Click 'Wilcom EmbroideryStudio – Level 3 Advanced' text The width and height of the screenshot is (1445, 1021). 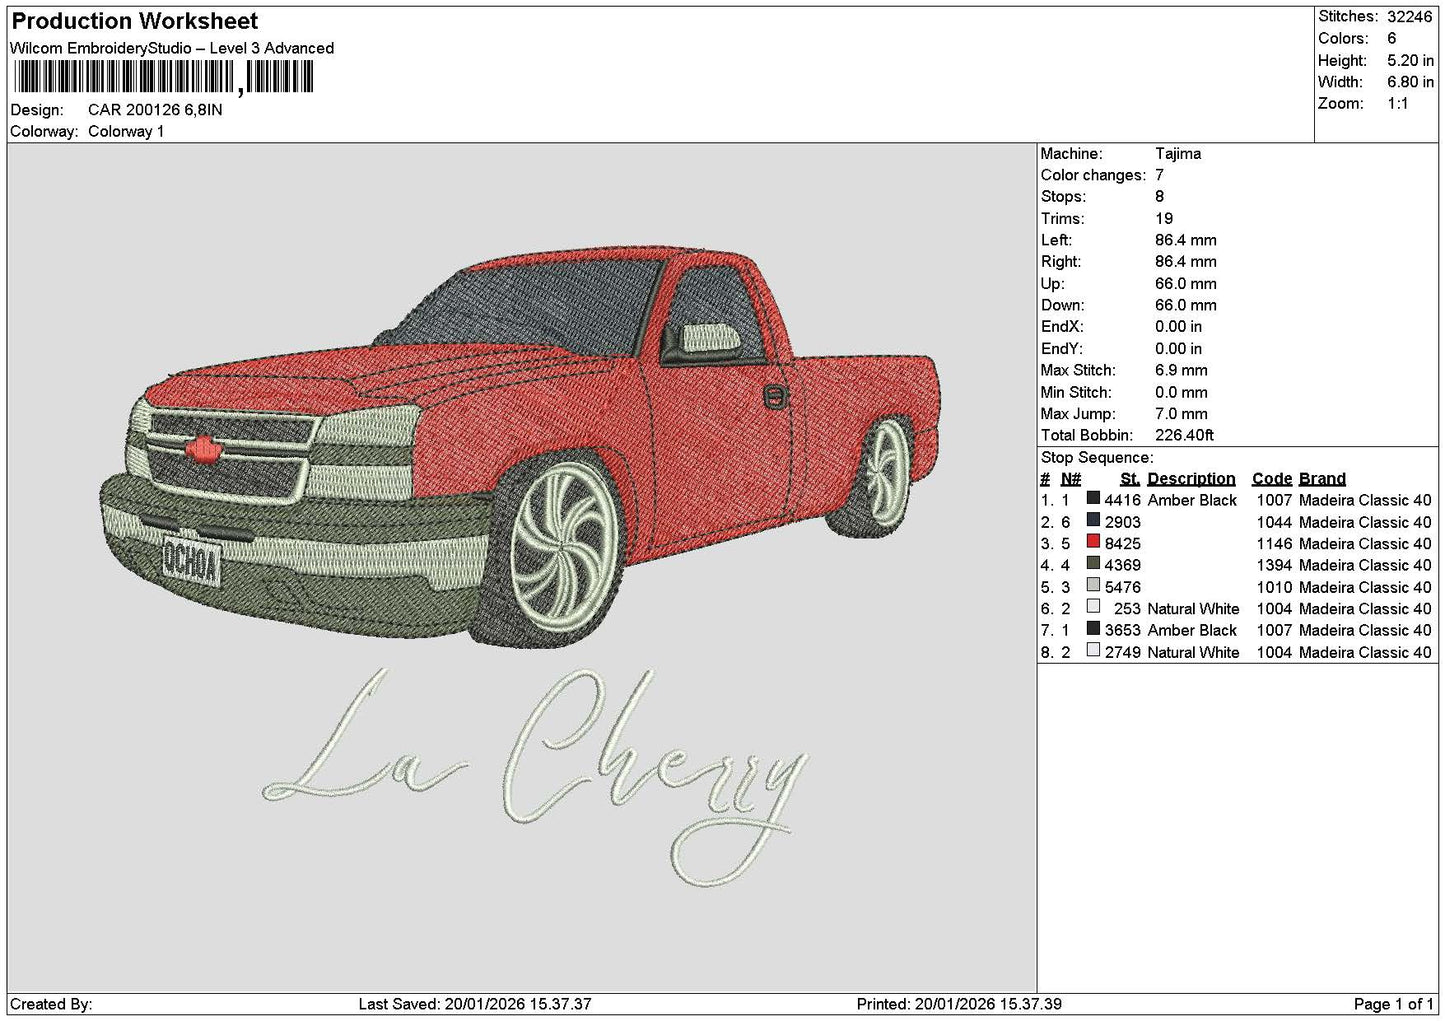click(x=172, y=48)
